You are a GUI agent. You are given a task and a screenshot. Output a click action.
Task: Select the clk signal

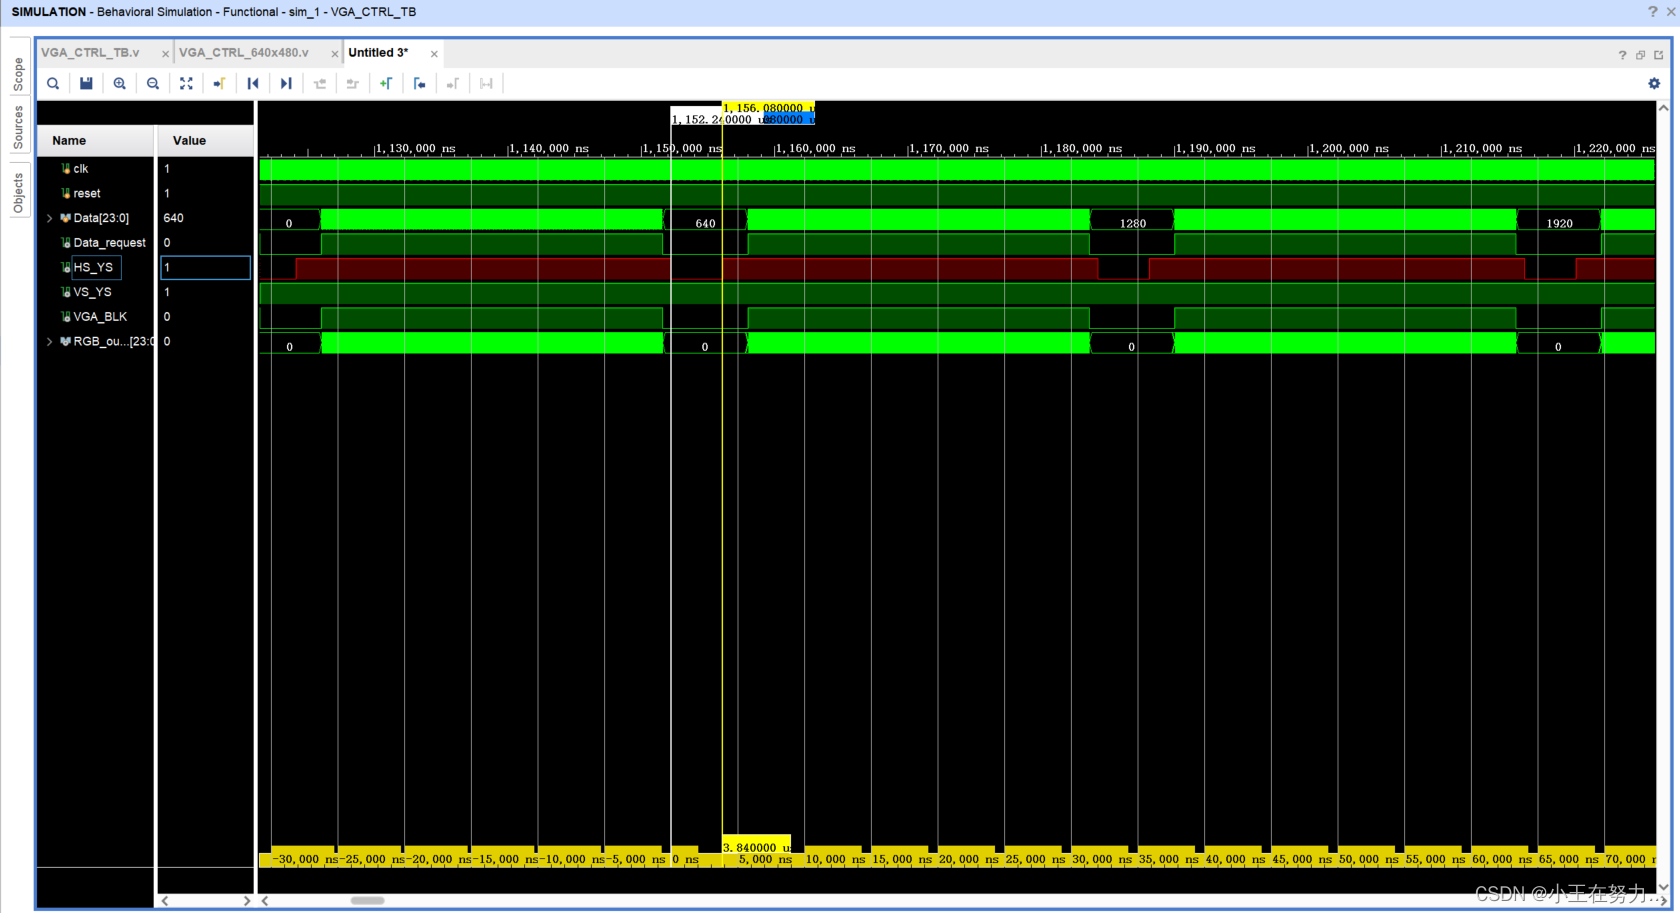80,169
